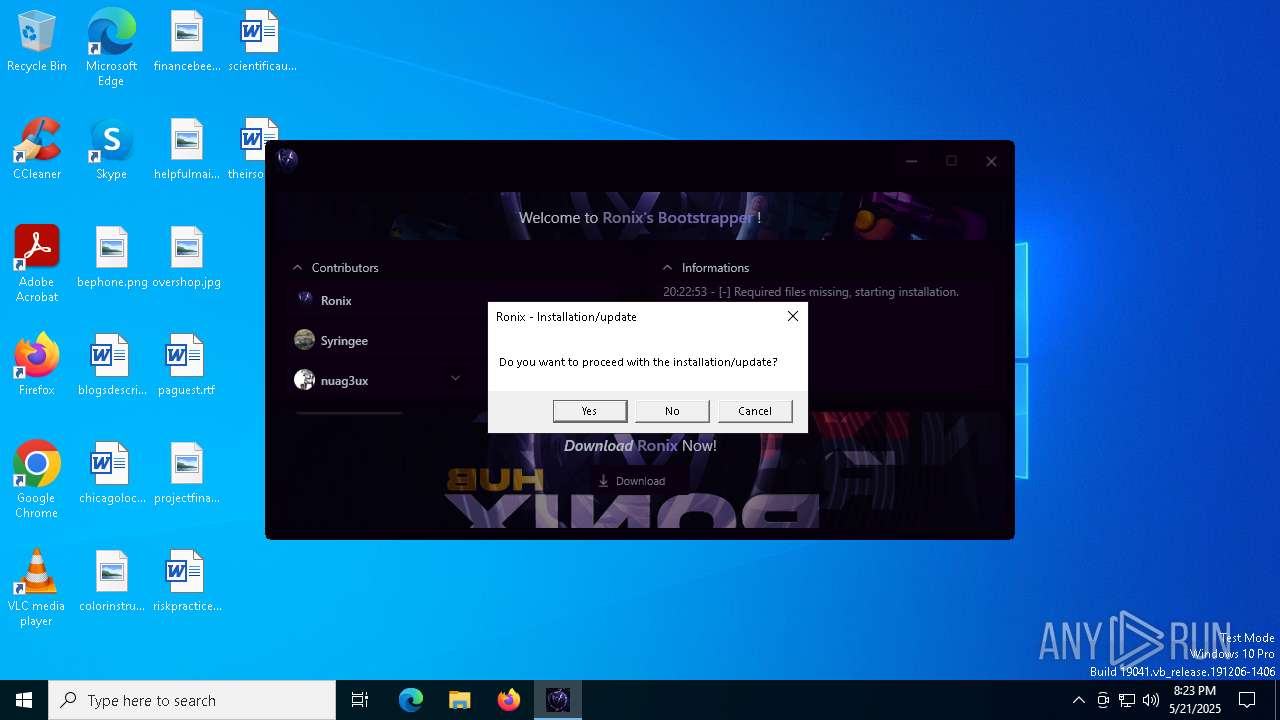
Task: Cancel the Ronix installation dialog
Action: [x=755, y=411]
